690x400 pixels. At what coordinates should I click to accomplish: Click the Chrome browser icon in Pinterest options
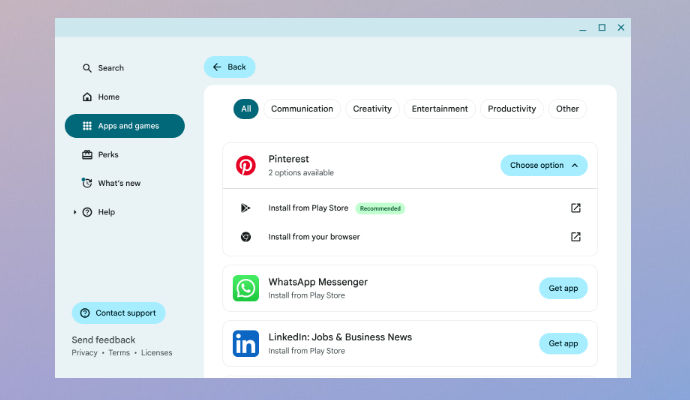coord(246,237)
